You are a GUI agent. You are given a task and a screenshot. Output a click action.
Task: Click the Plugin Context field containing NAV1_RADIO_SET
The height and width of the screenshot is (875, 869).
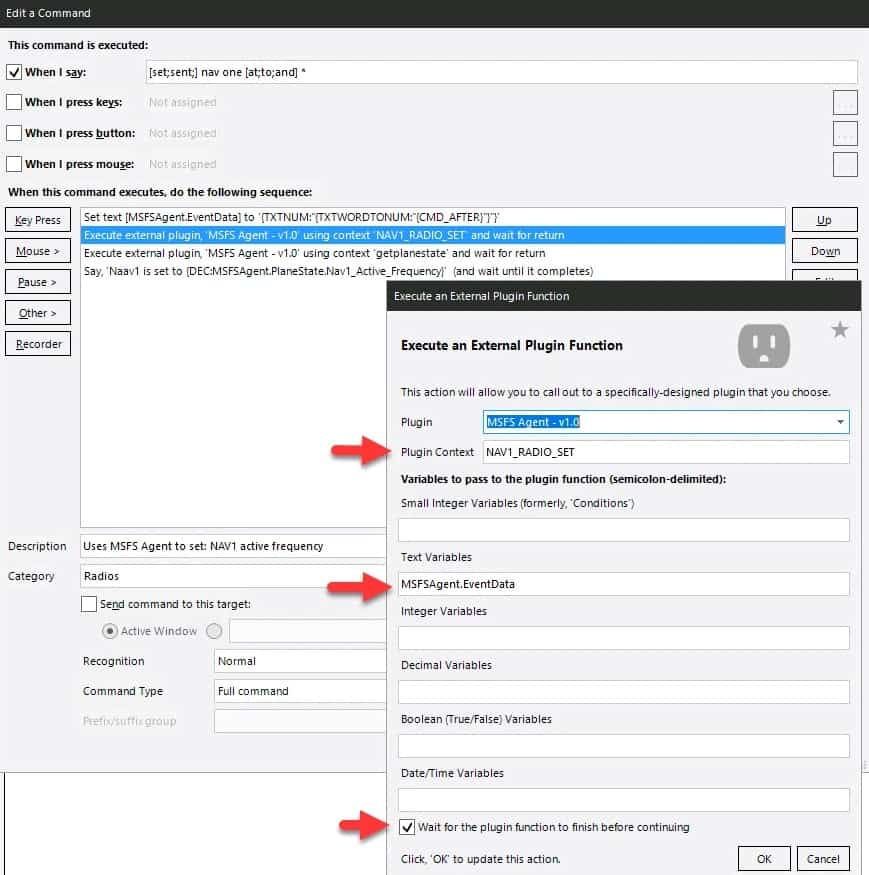click(665, 452)
